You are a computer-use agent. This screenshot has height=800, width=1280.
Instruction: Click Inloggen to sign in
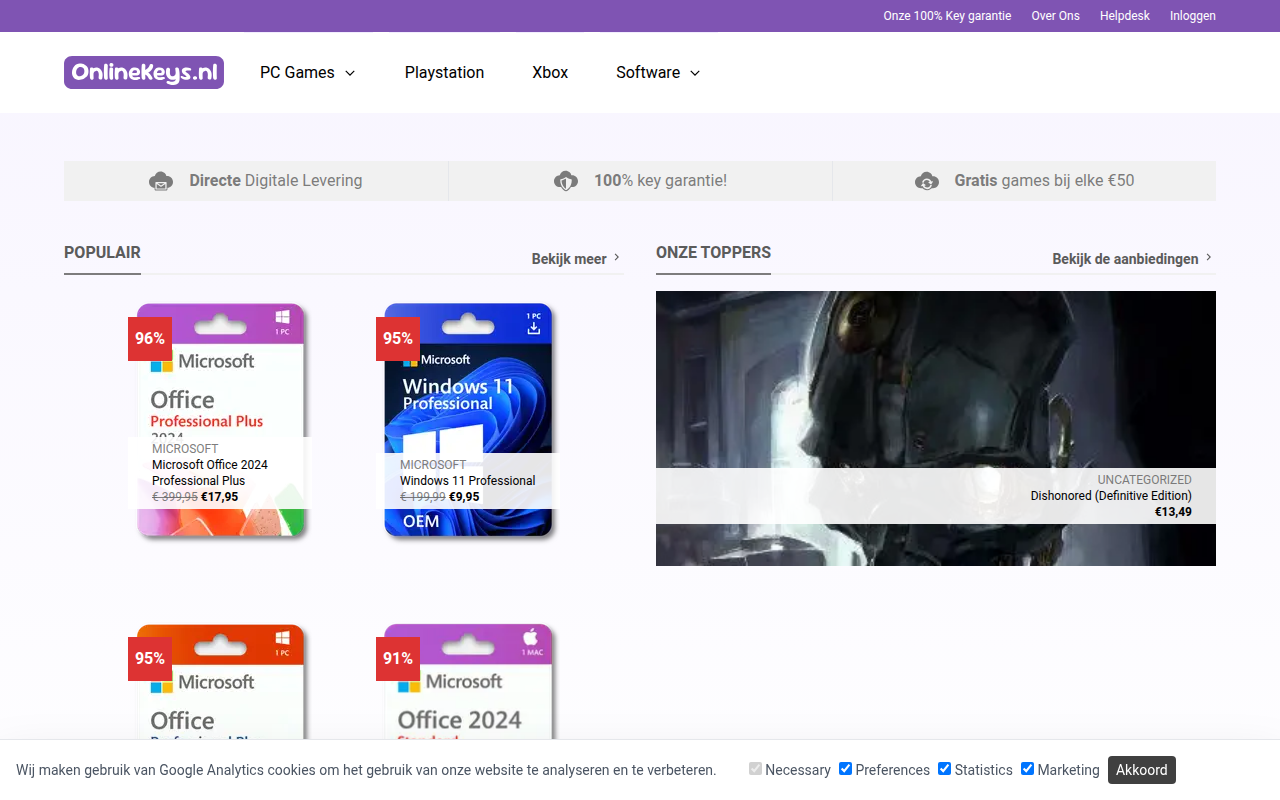[1193, 16]
